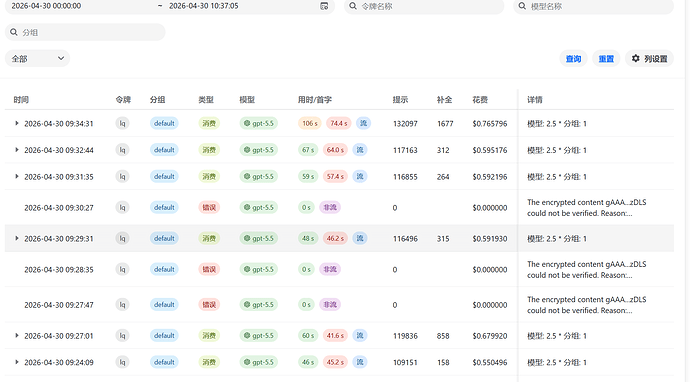Screen dimensions: 690x382
Task: Click the 106 s duration badge
Action: point(310,123)
